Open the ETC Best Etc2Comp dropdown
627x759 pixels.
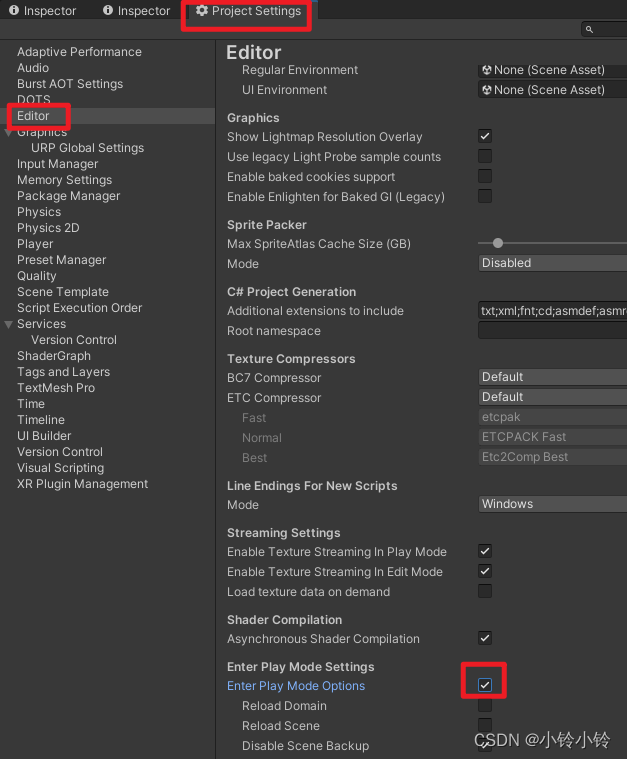pos(552,456)
